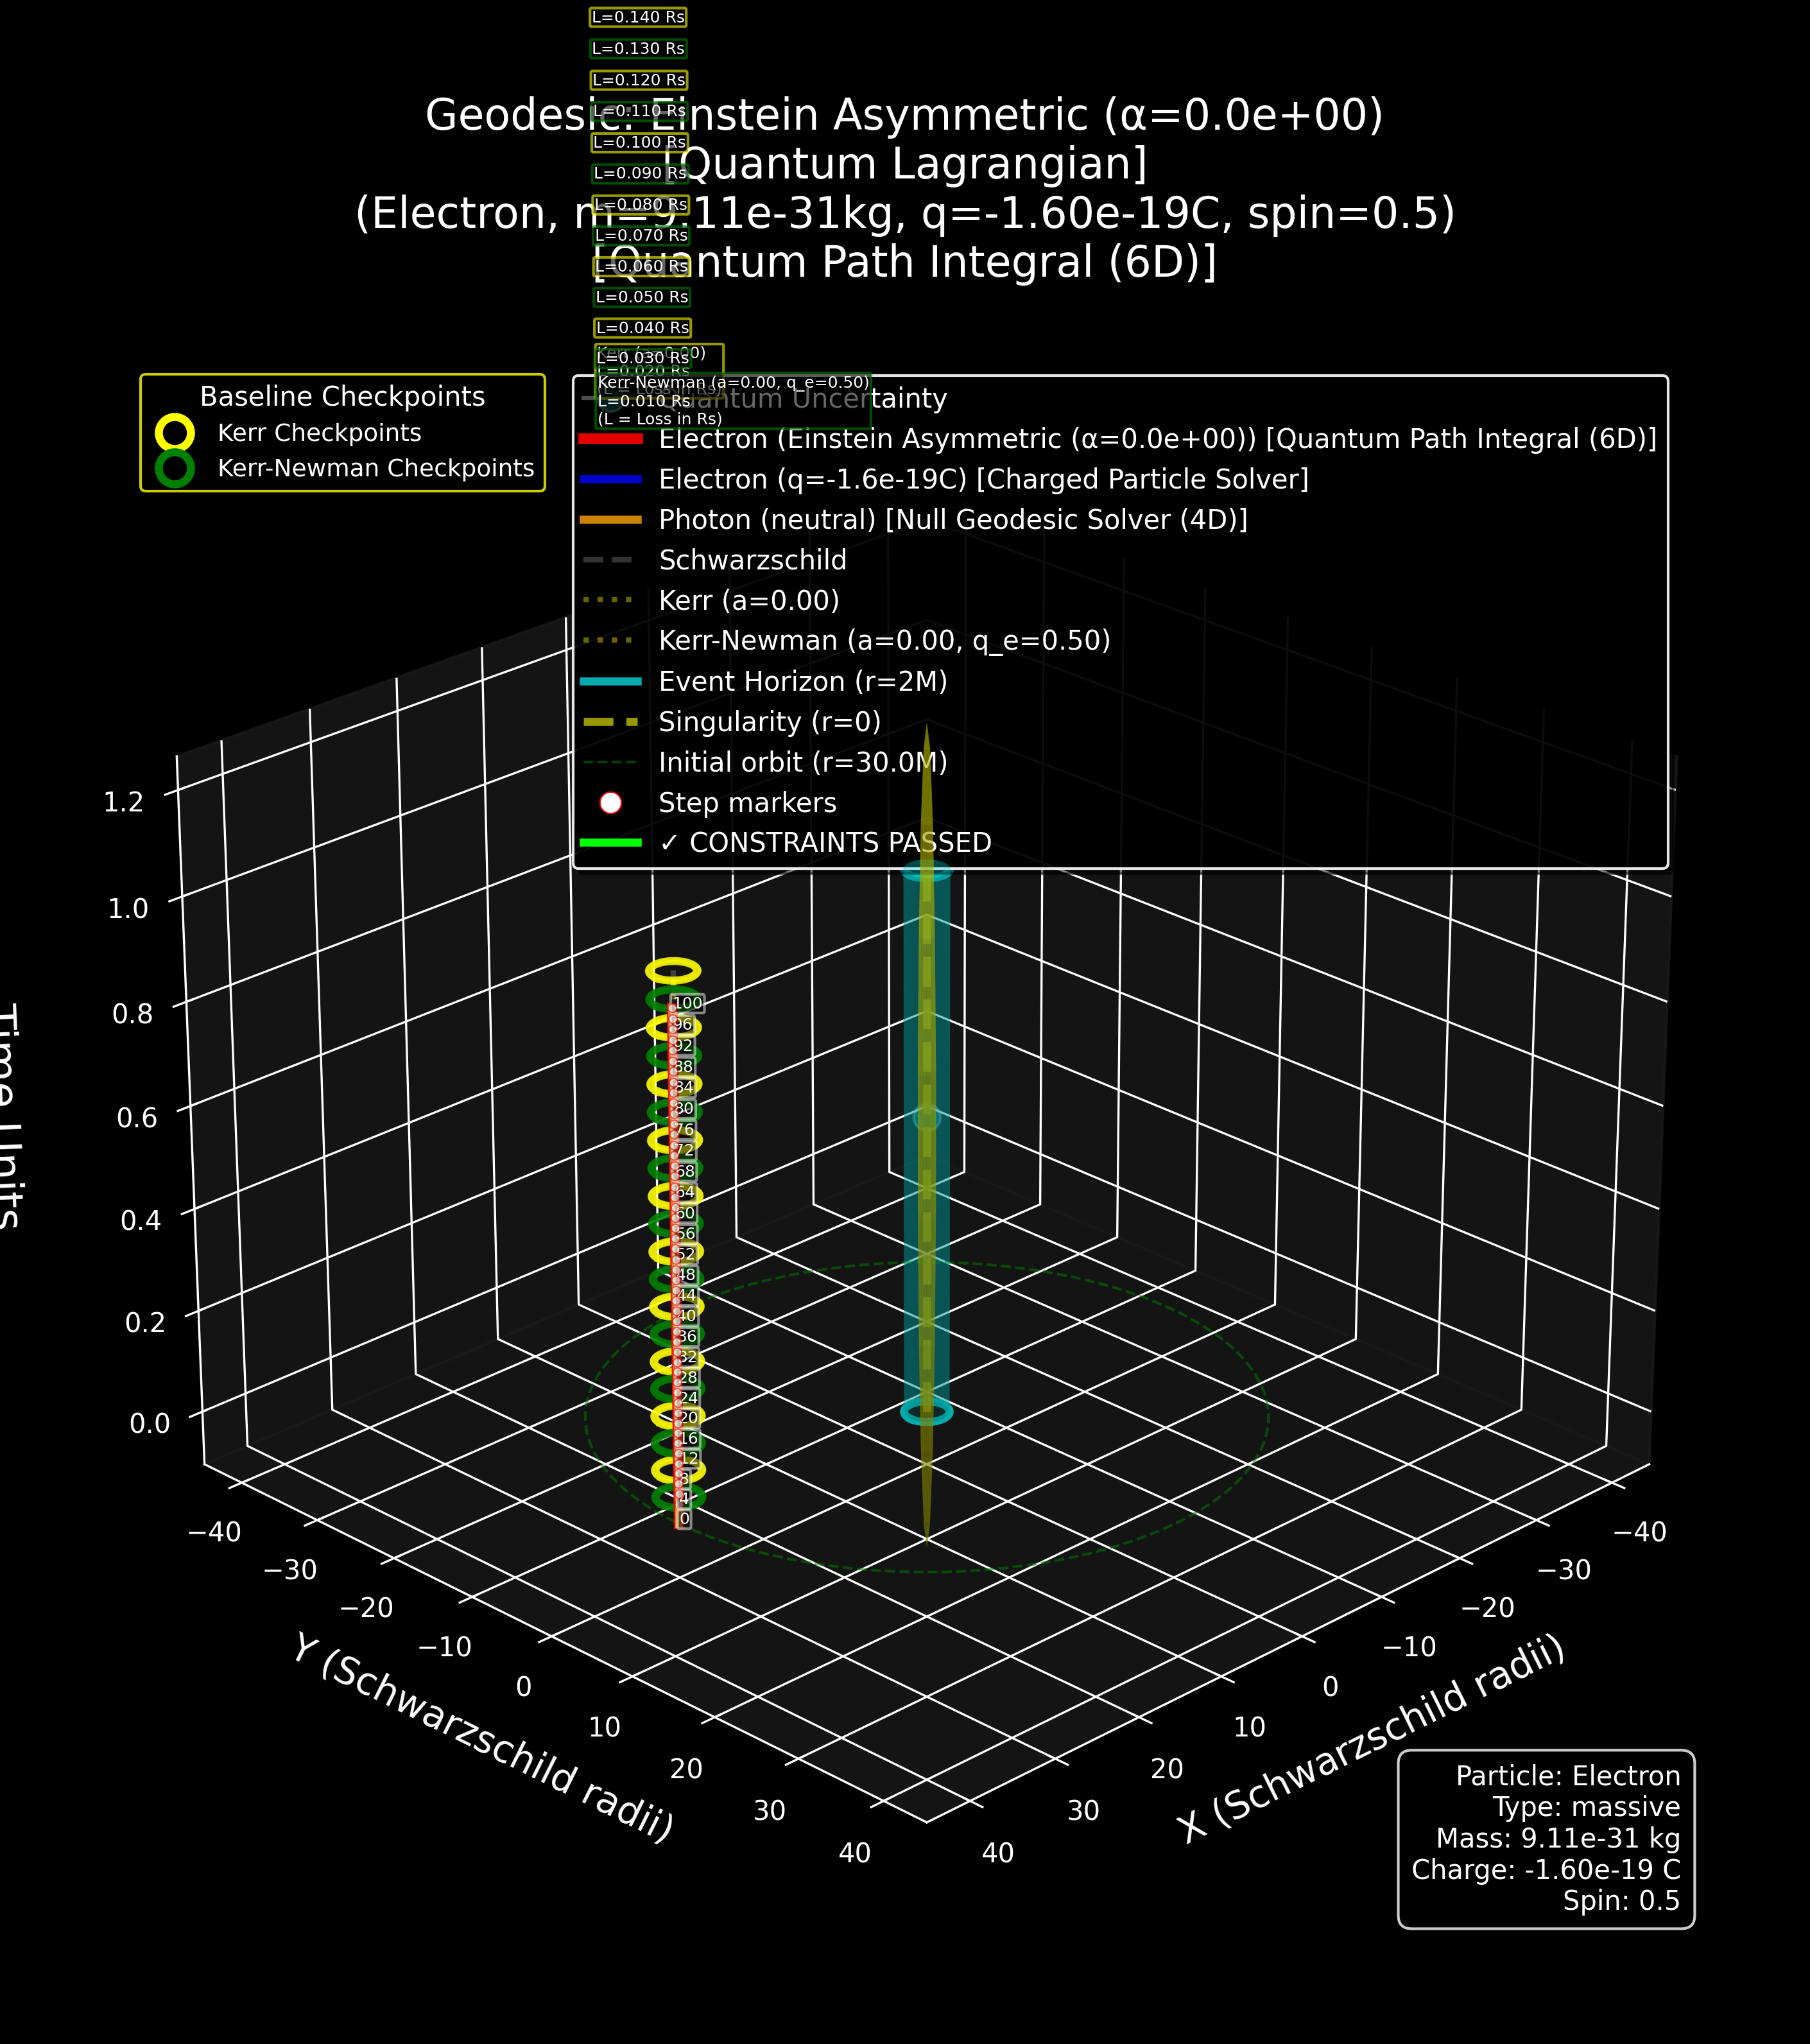This screenshot has width=1810, height=2044.
Task: Click step marker label 56
Action: [685, 1233]
